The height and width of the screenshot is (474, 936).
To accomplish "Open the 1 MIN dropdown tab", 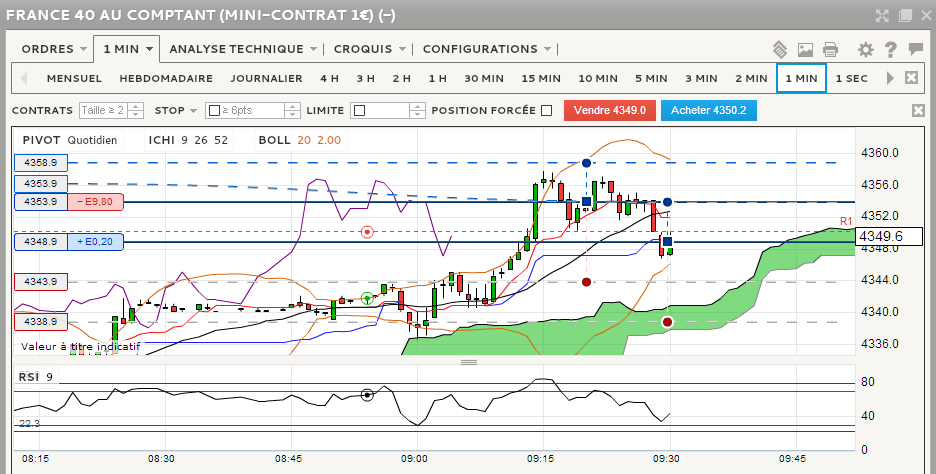I will [127, 49].
